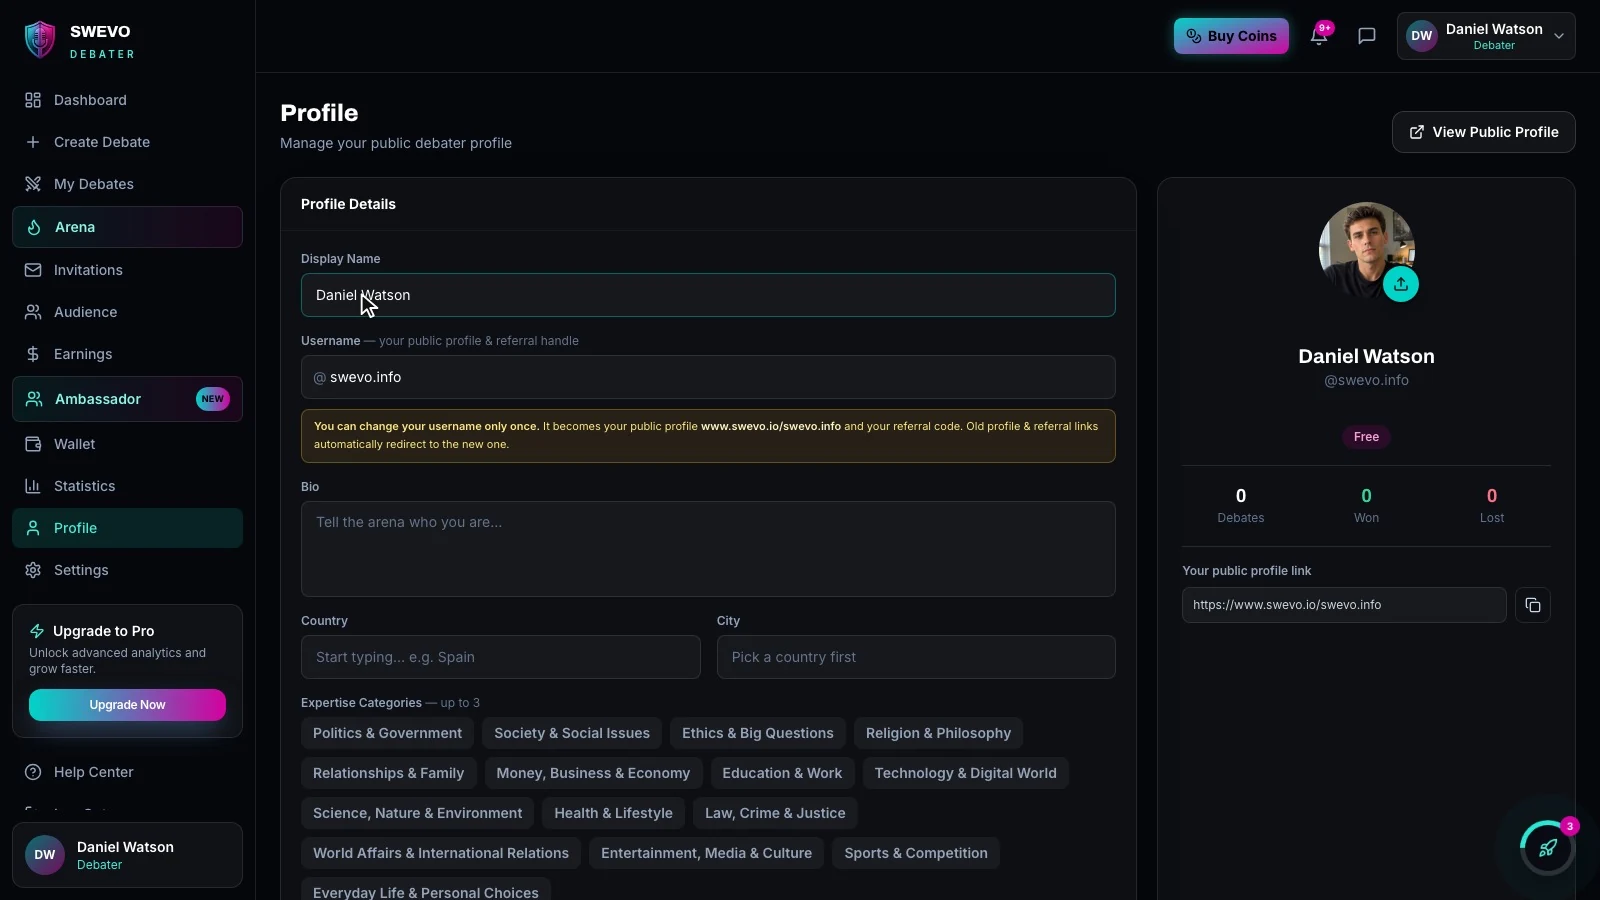The width and height of the screenshot is (1600, 900).
Task: Open the City selection field
Action: click(916, 657)
